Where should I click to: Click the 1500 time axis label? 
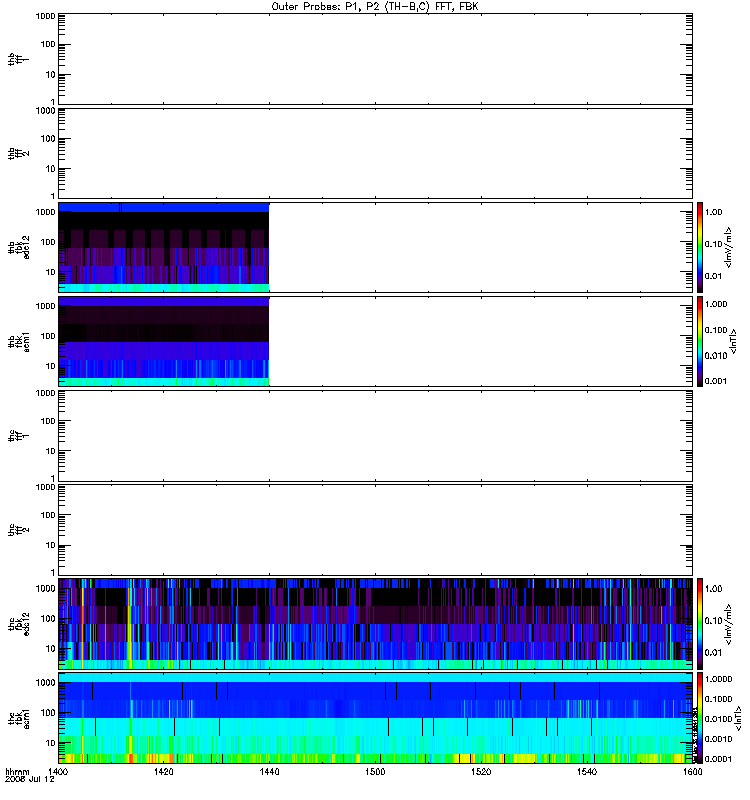[375, 772]
